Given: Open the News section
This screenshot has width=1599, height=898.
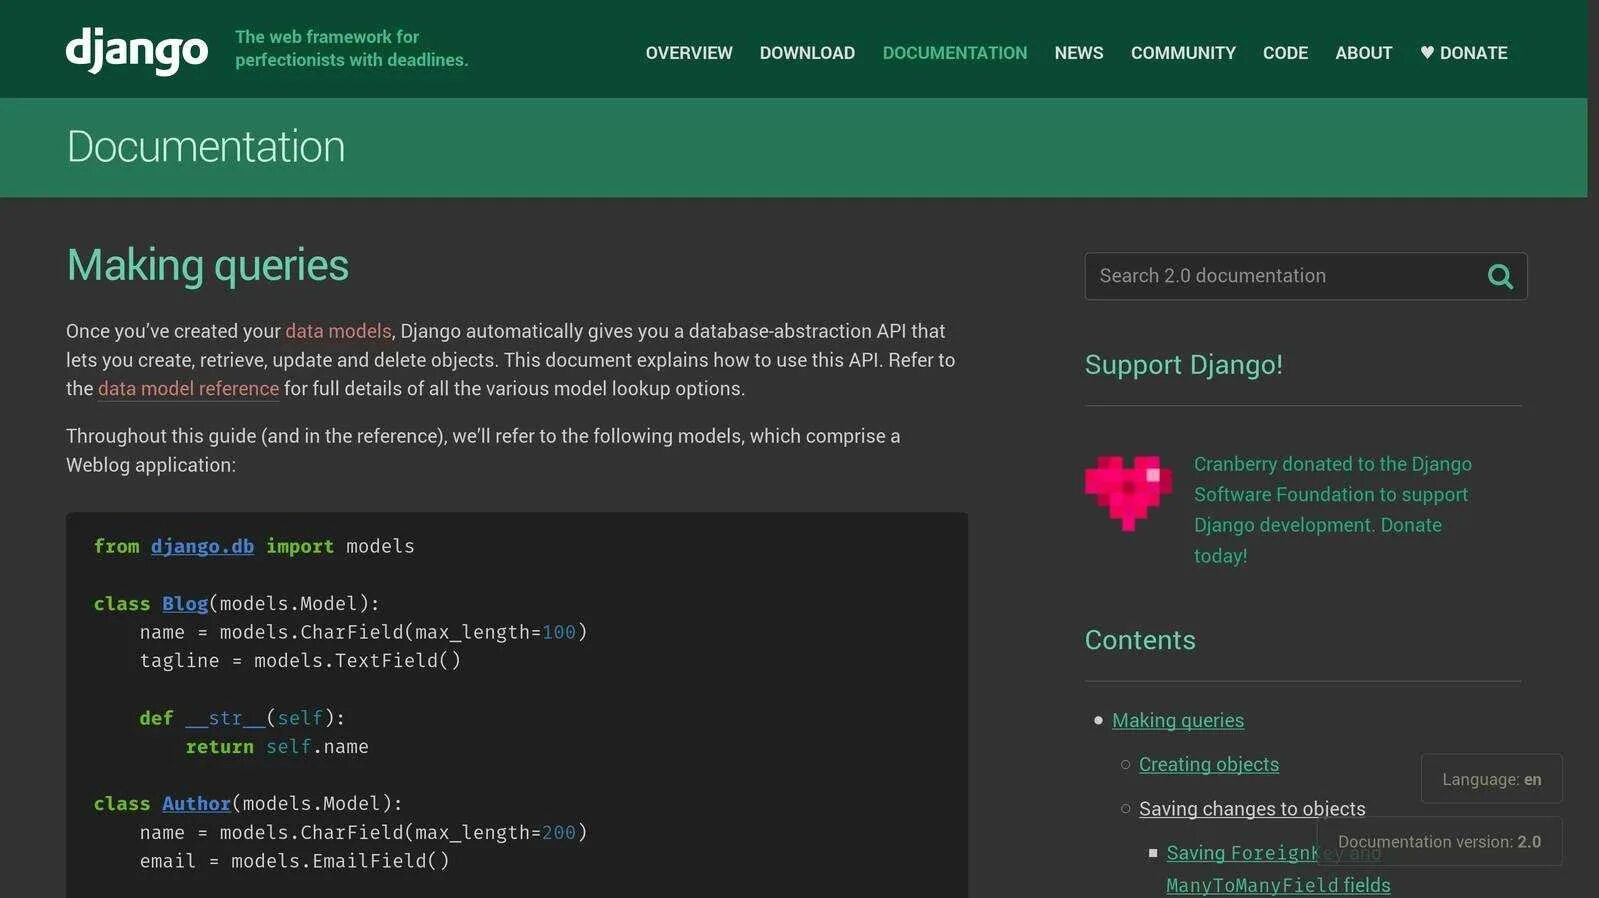Looking at the screenshot, I should coord(1078,53).
